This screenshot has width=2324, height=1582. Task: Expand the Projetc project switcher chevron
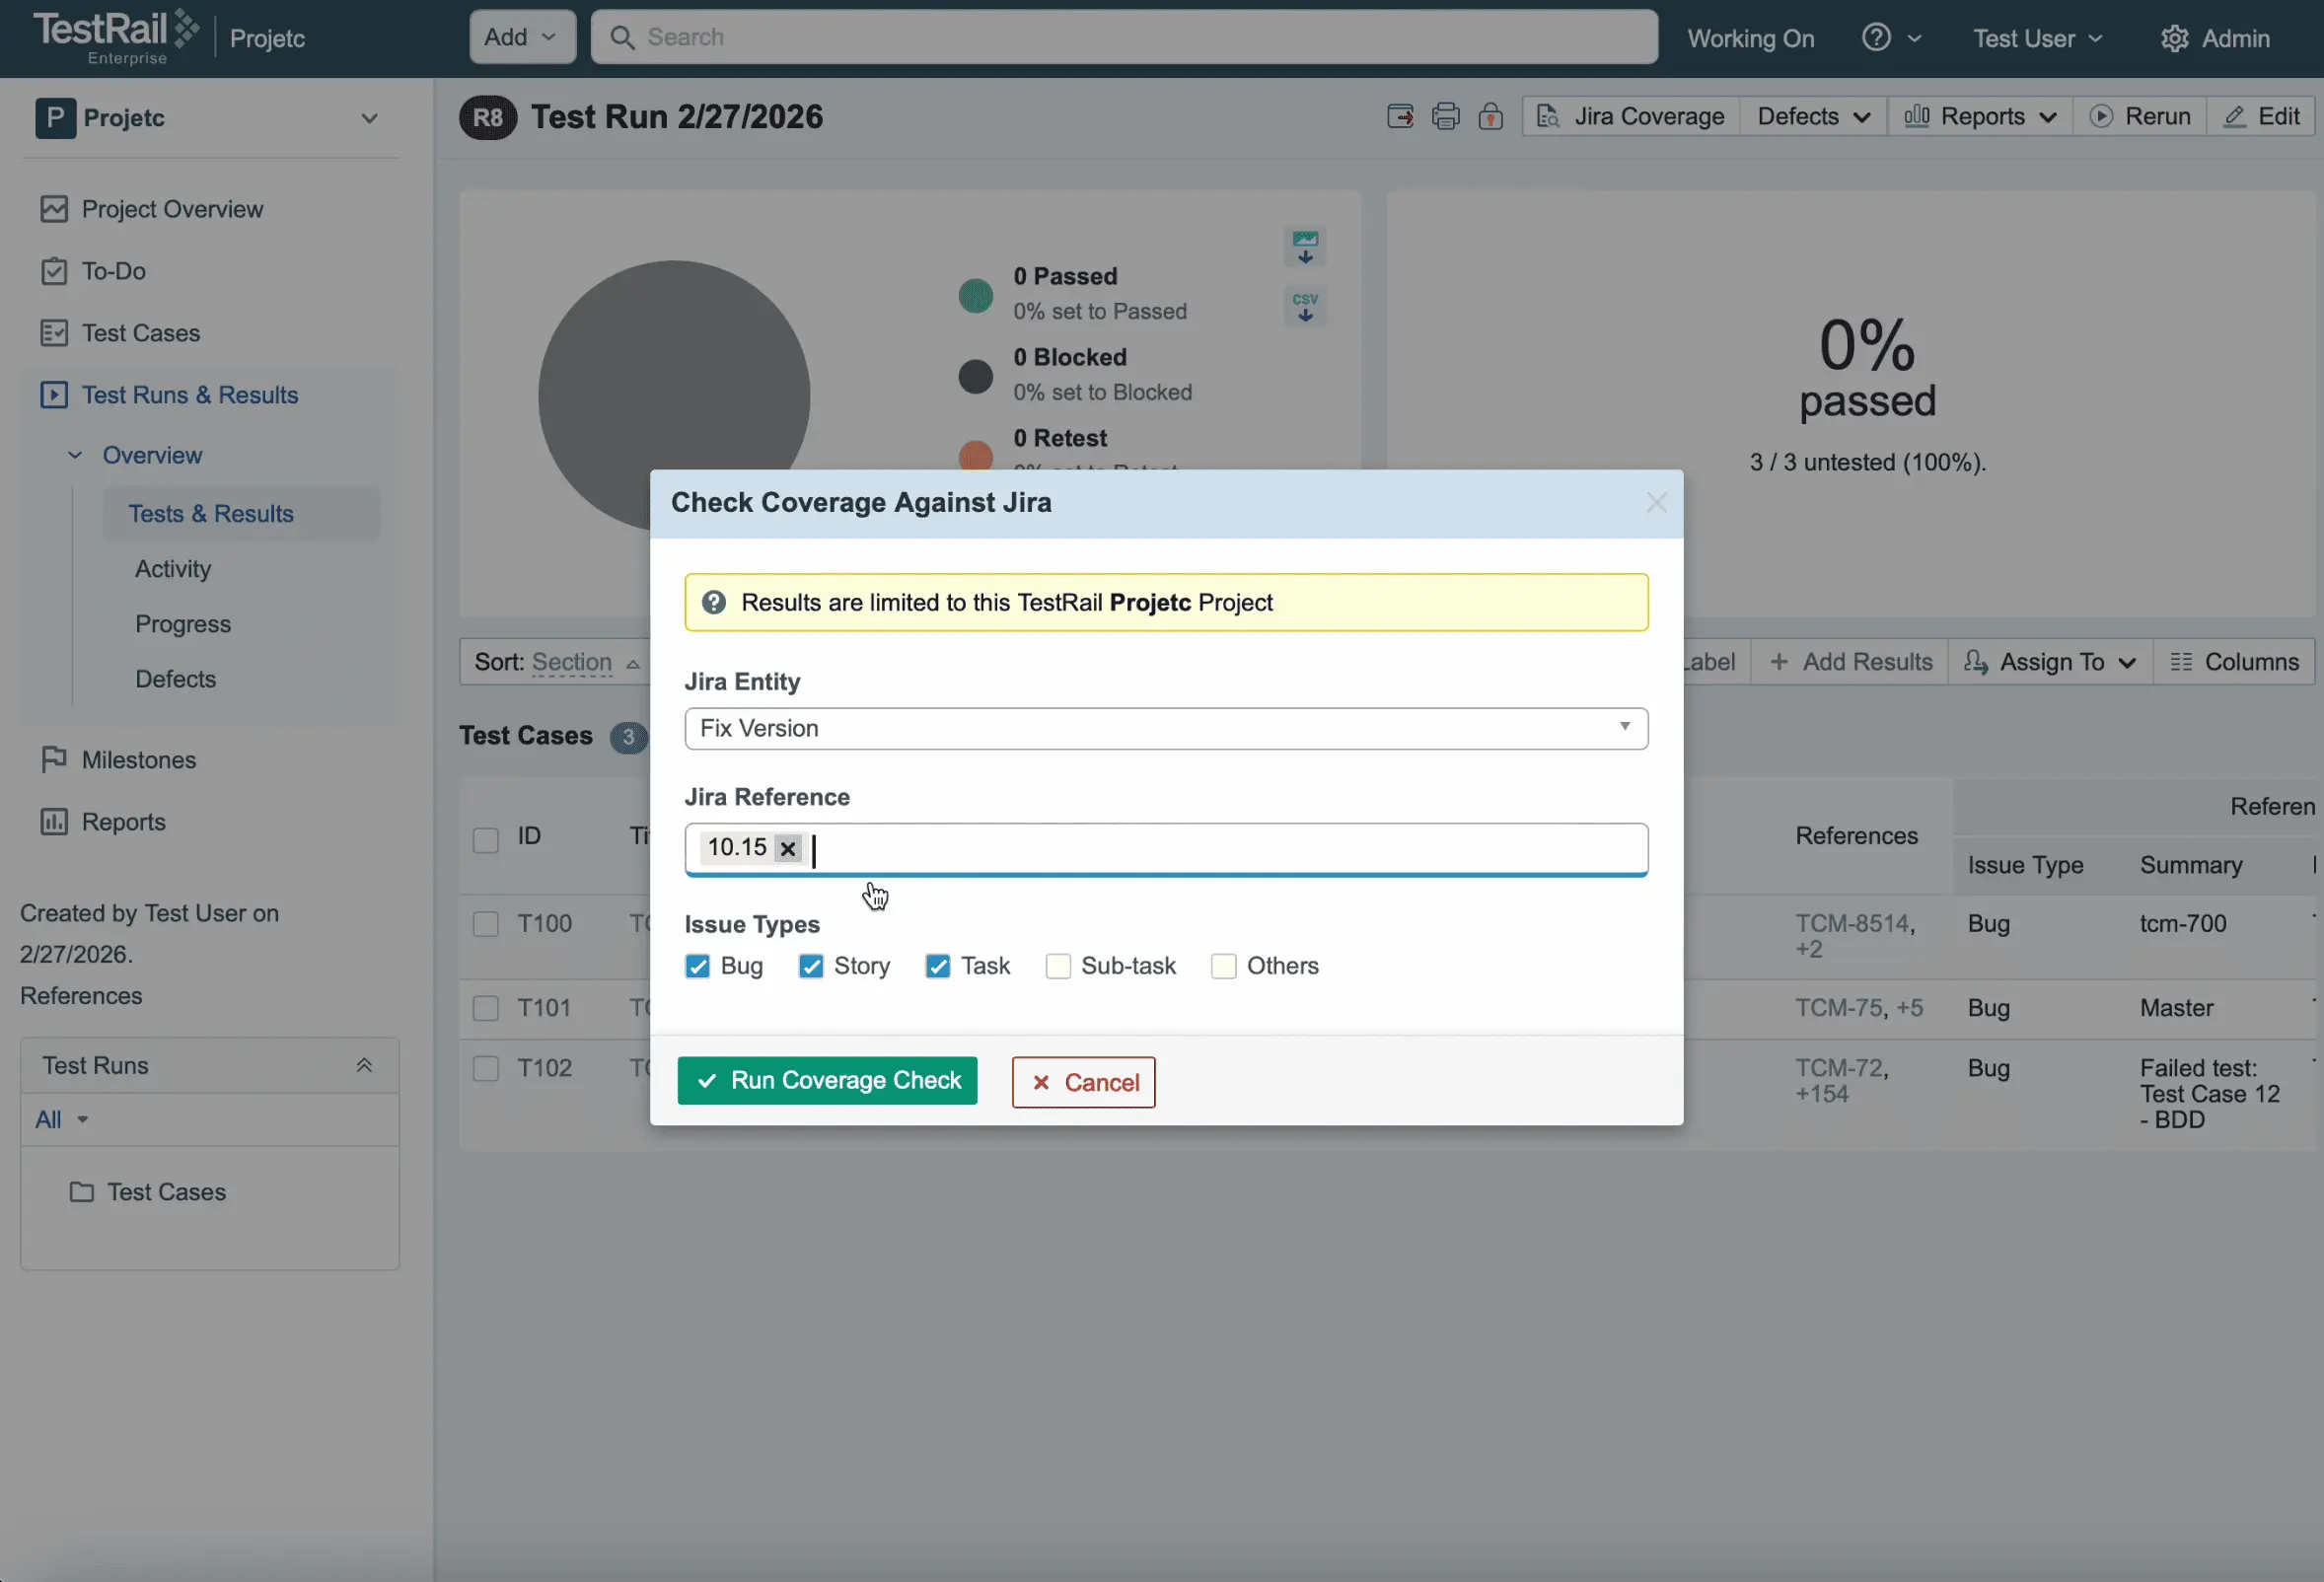[370, 118]
